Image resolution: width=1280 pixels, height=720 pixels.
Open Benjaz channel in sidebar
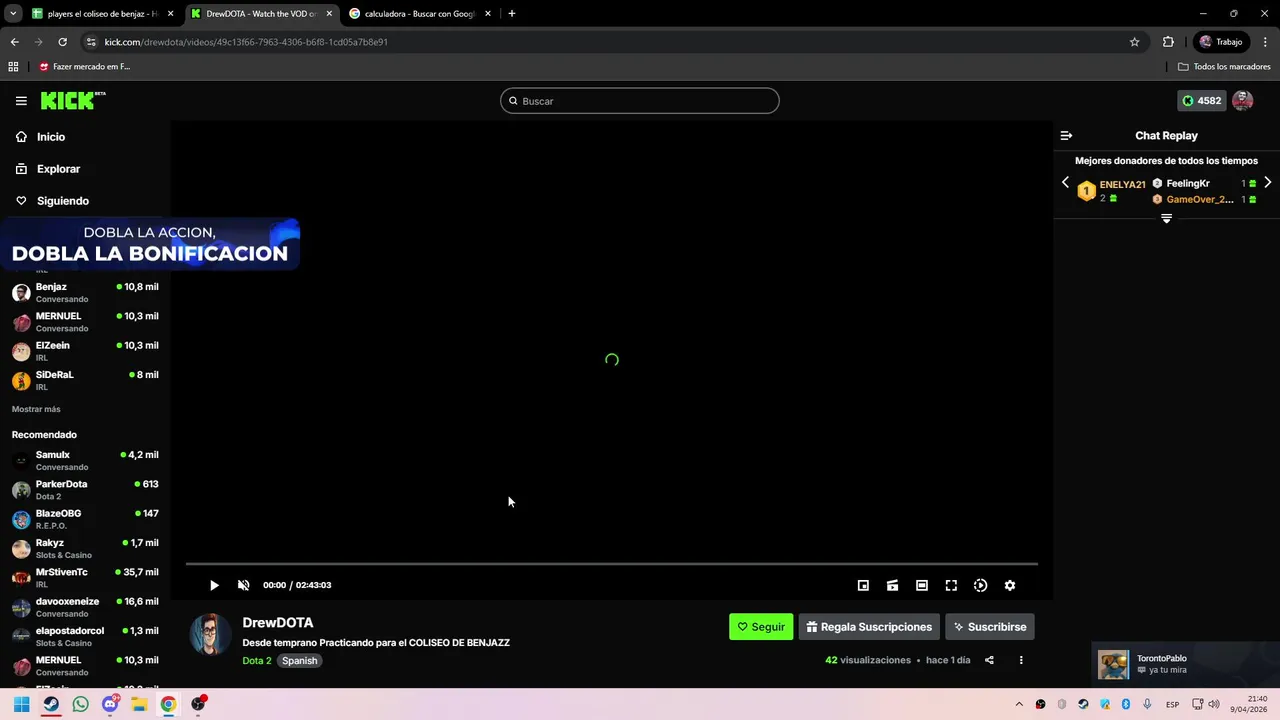[x=85, y=292]
